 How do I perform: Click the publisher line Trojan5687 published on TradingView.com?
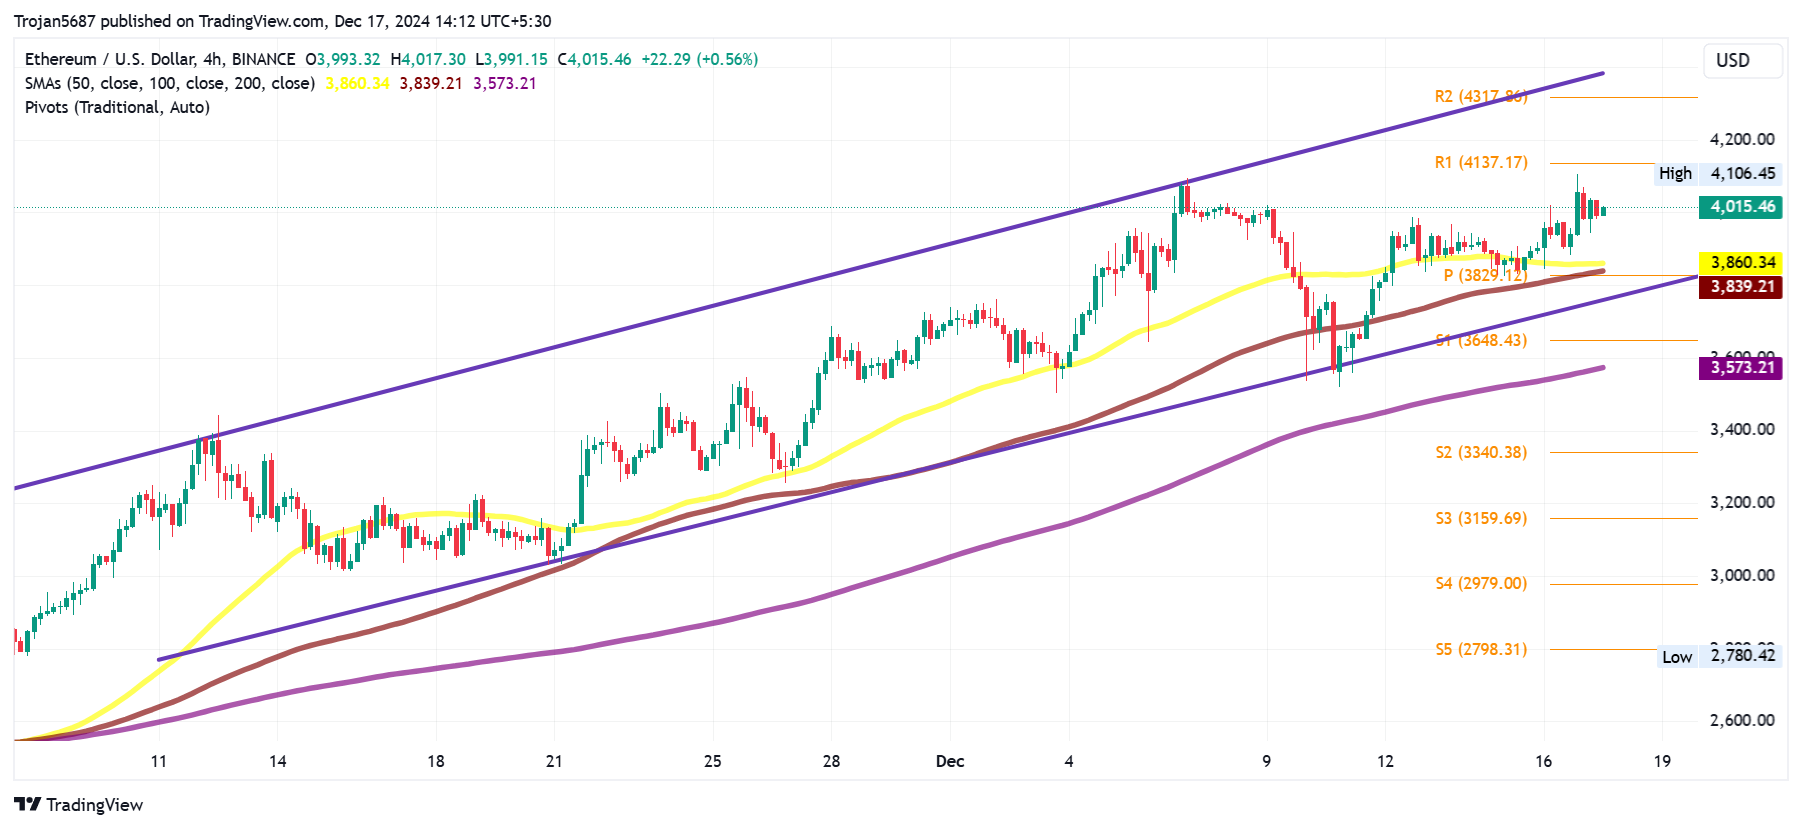(169, 21)
